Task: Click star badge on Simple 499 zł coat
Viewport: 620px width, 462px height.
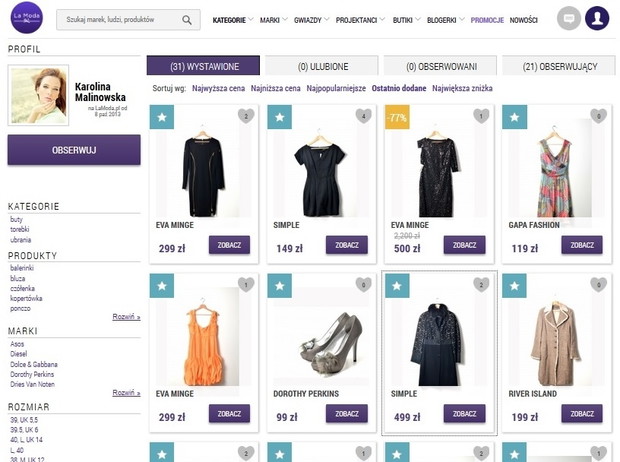Action: click(397, 286)
